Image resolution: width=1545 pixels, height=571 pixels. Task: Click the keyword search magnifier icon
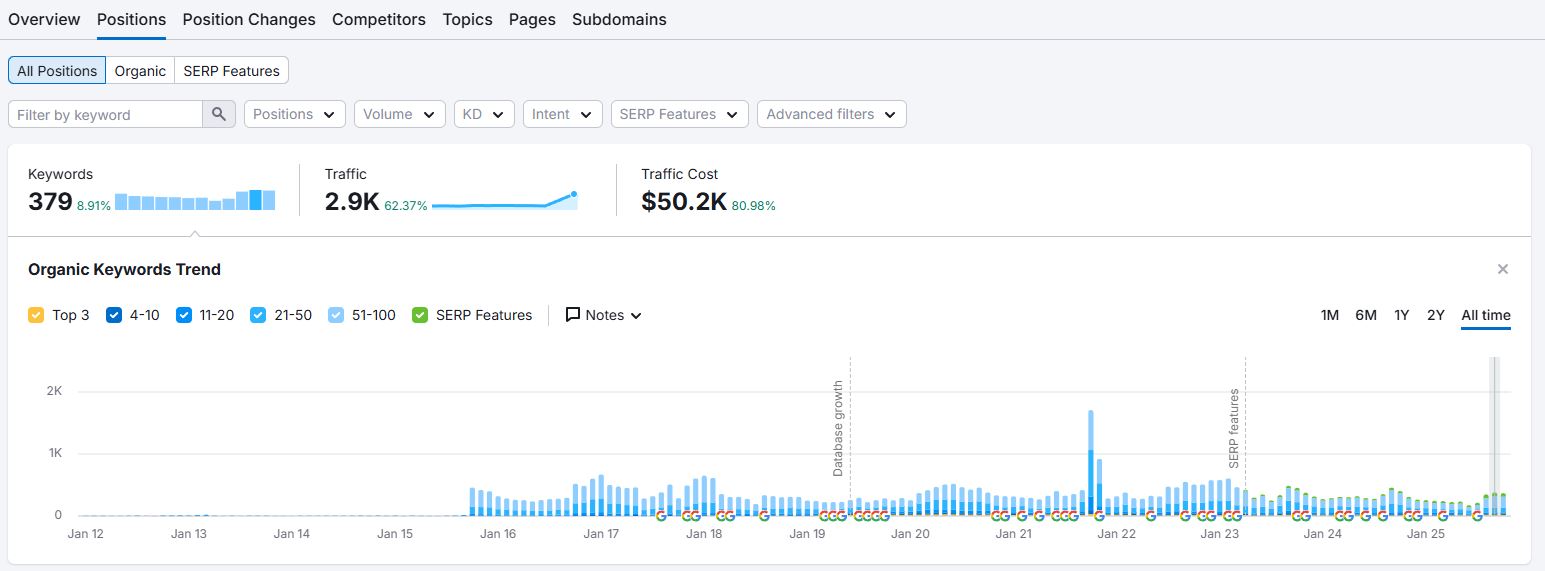[x=219, y=114]
